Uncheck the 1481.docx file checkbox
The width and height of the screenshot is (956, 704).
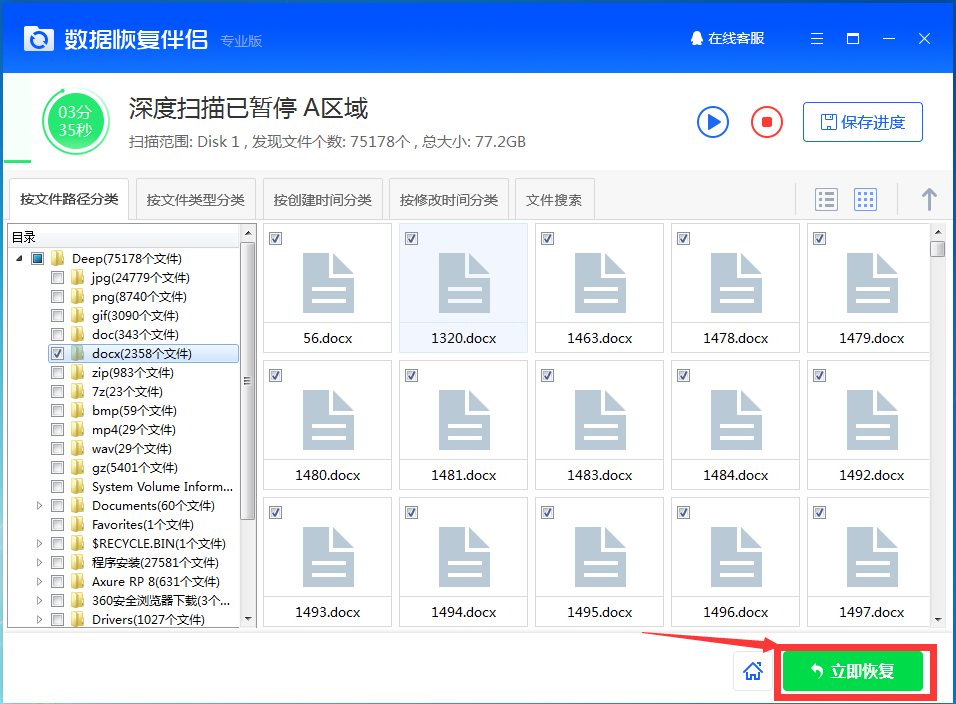(x=412, y=375)
